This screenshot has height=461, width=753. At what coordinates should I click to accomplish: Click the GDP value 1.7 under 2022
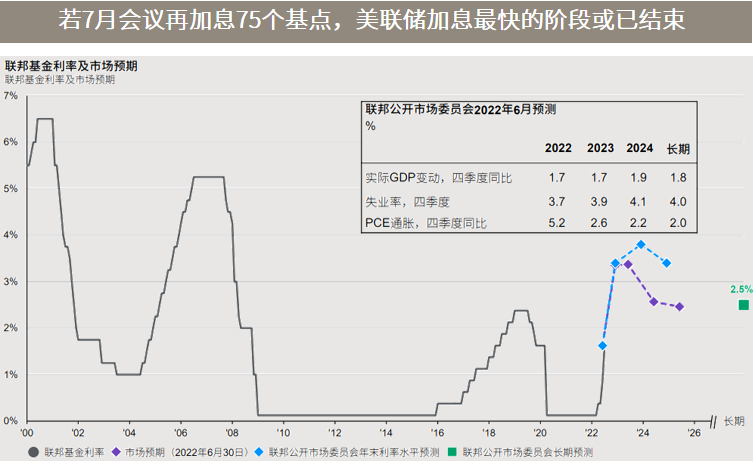[x=557, y=178]
